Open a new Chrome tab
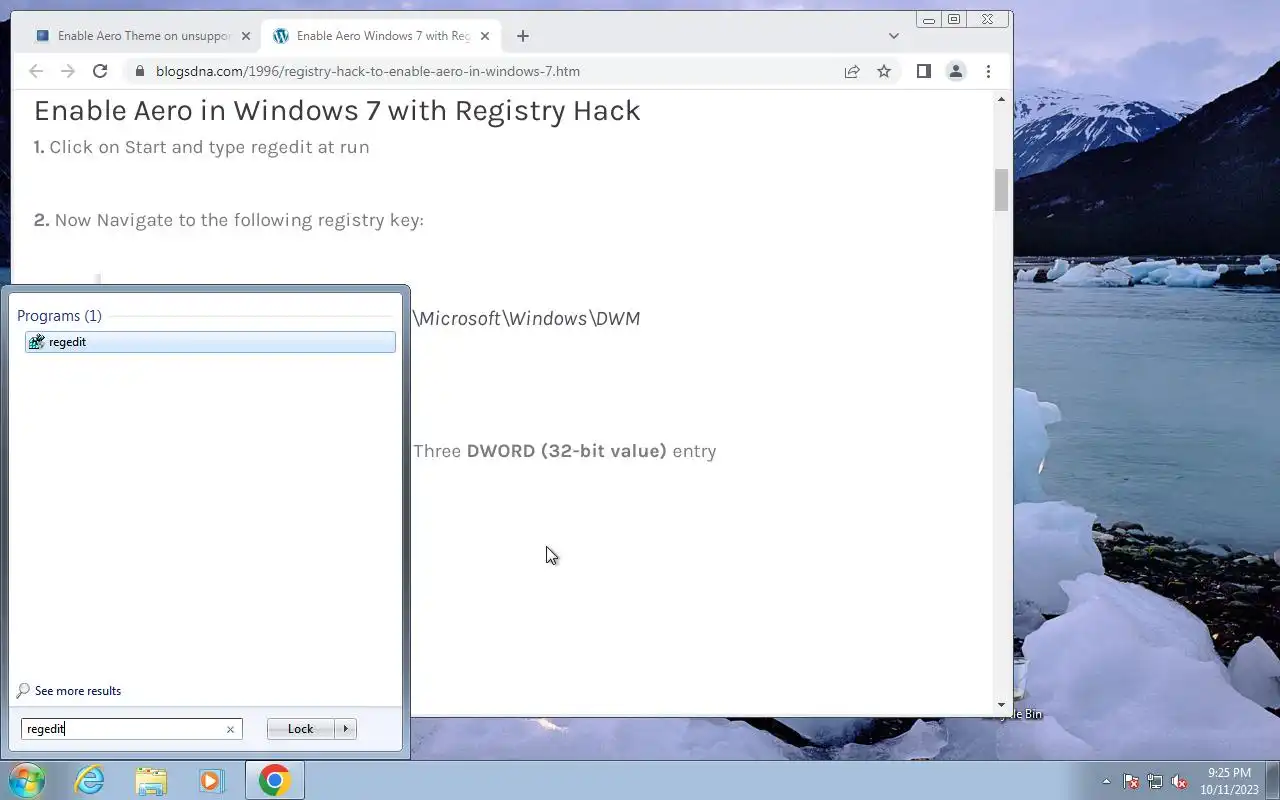The height and width of the screenshot is (800, 1280). [523, 36]
